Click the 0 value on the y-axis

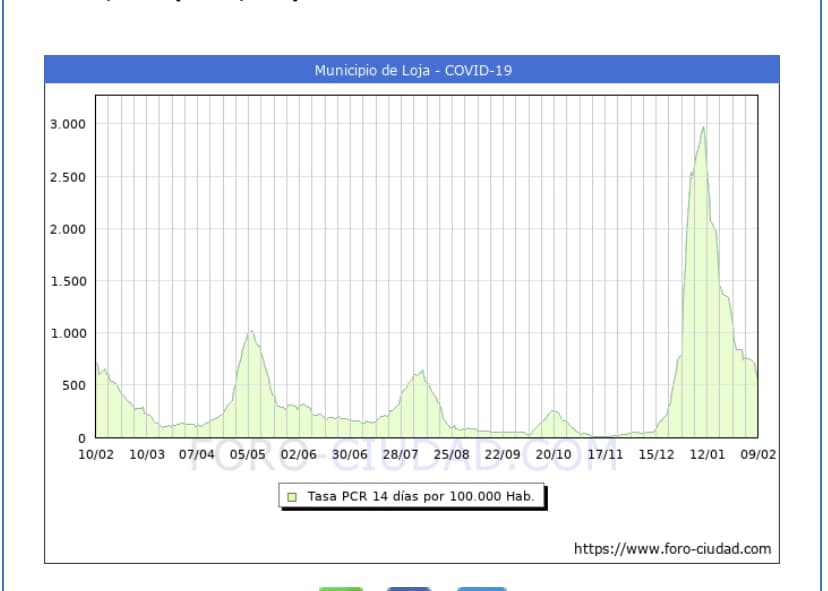[82, 438]
